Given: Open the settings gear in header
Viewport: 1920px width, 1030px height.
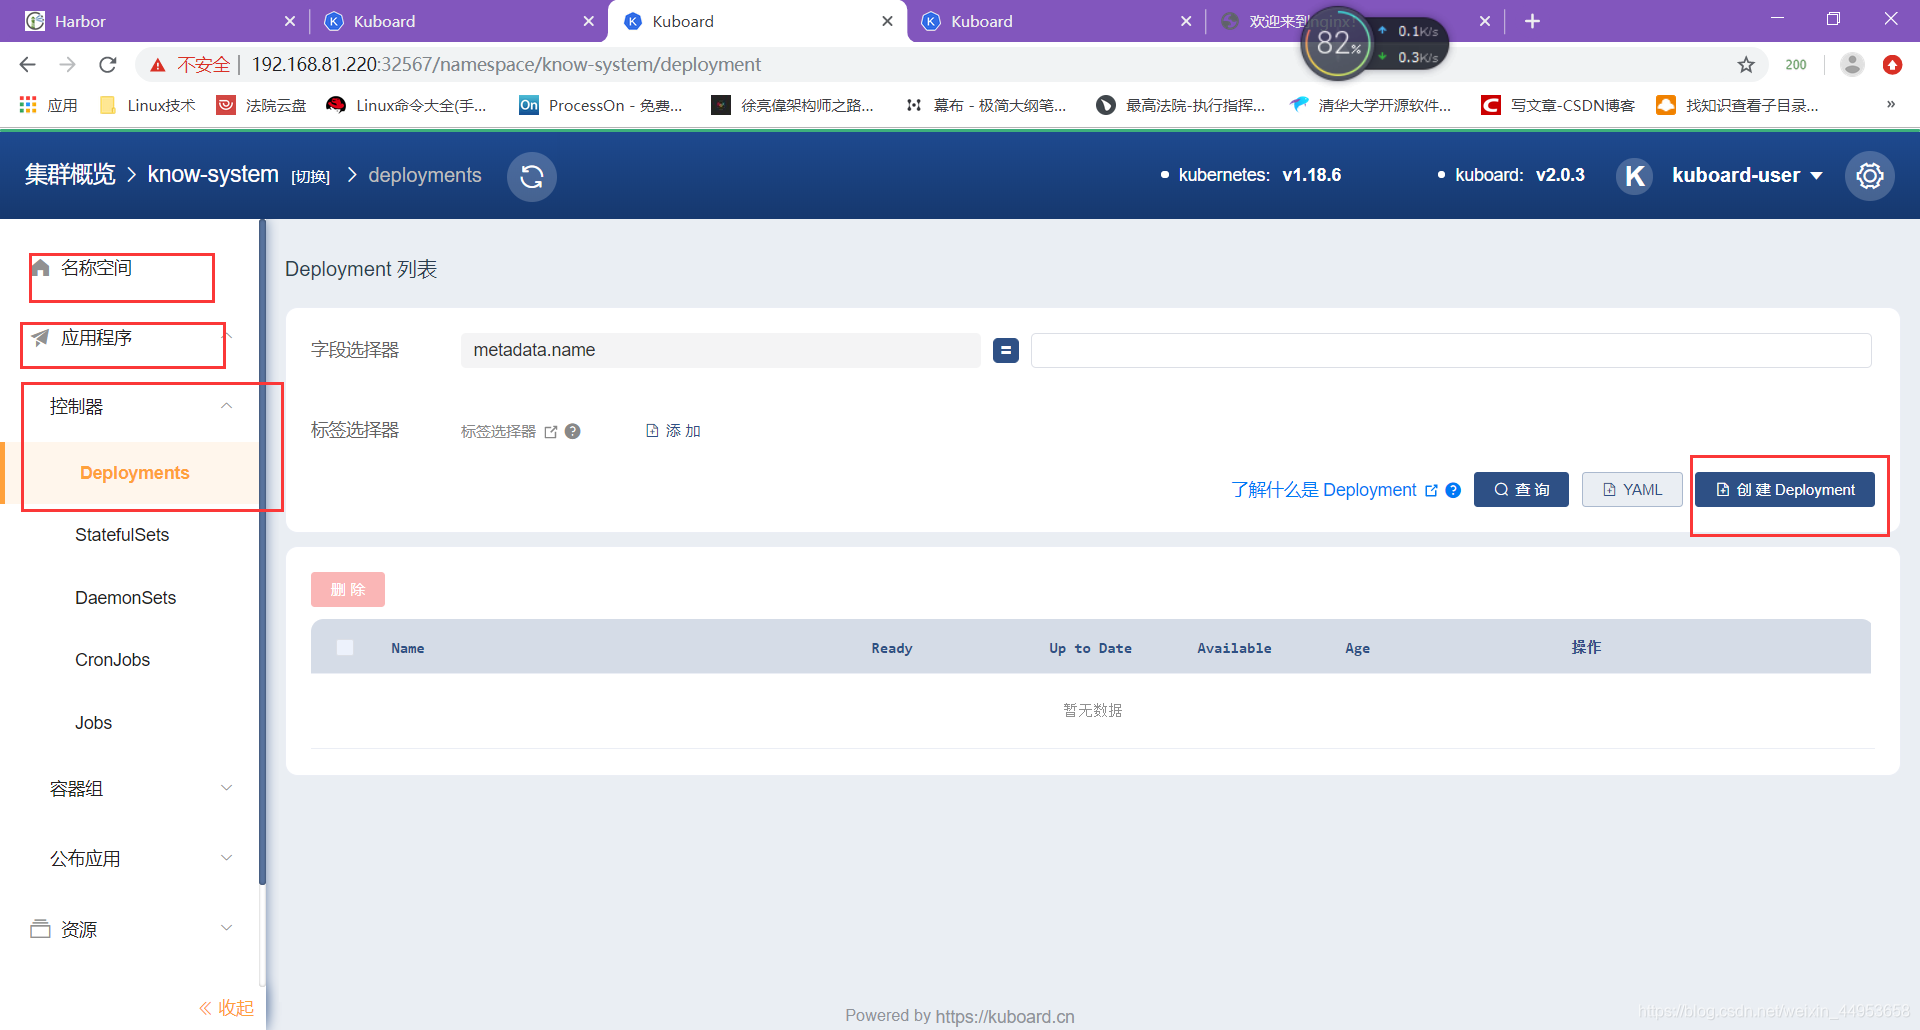Looking at the screenshot, I should 1869,176.
